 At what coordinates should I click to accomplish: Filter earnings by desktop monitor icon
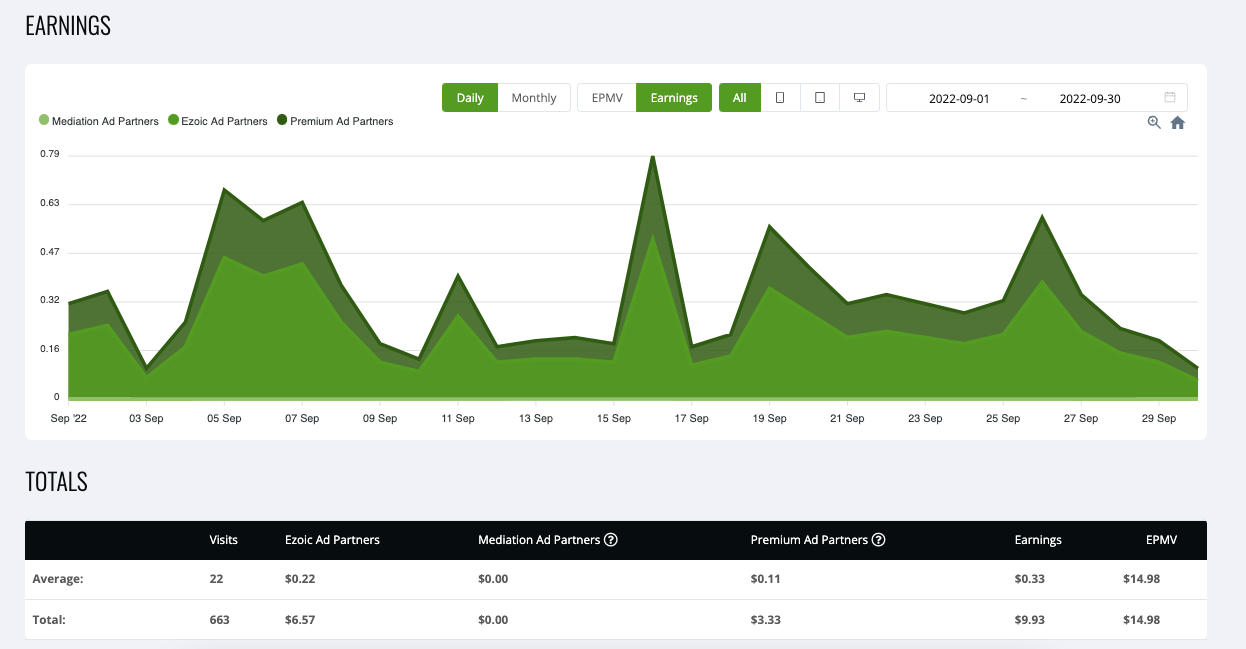click(859, 98)
